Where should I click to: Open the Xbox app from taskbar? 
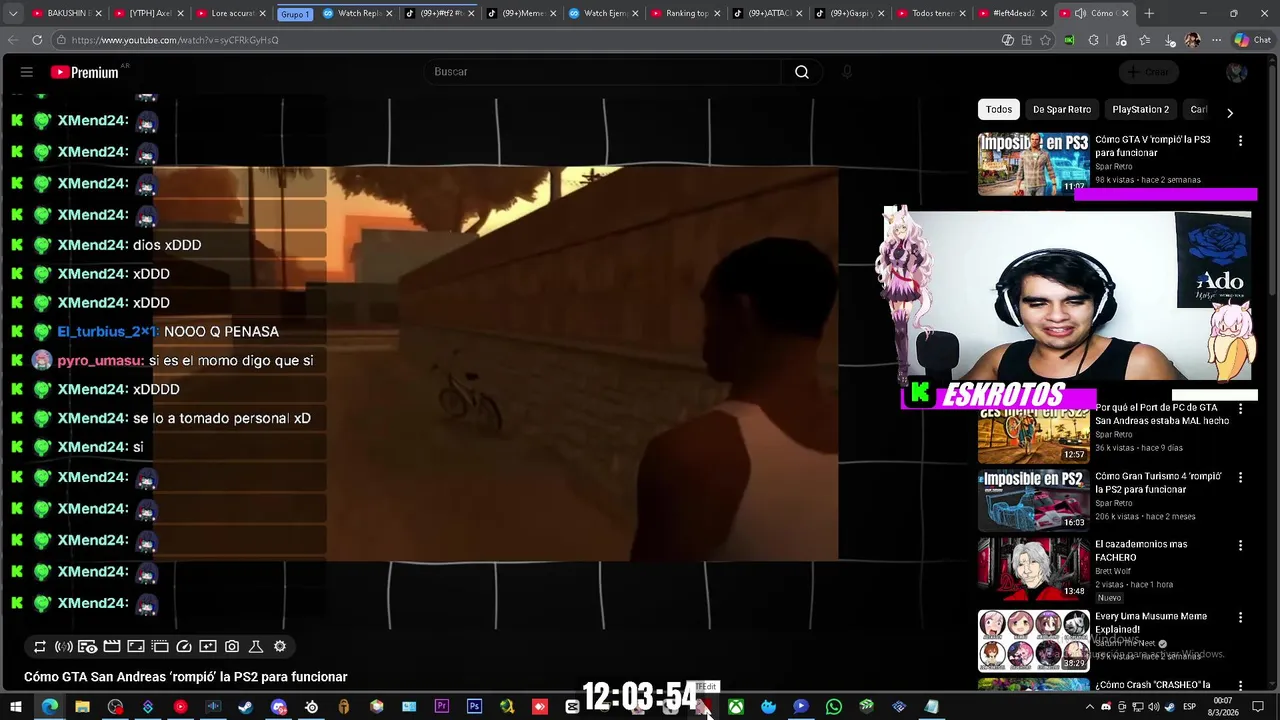point(736,707)
